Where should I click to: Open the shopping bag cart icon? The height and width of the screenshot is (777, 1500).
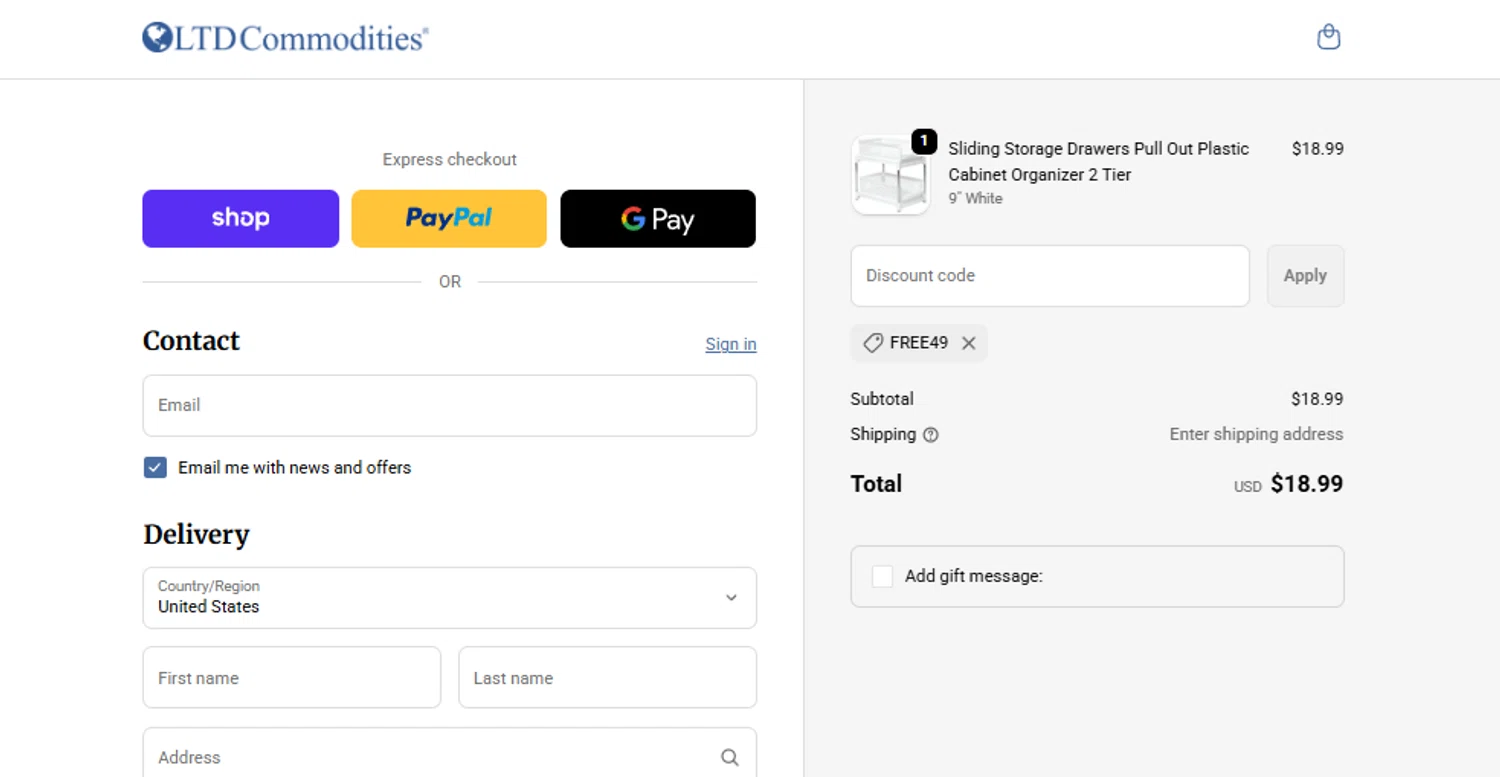(x=1328, y=38)
